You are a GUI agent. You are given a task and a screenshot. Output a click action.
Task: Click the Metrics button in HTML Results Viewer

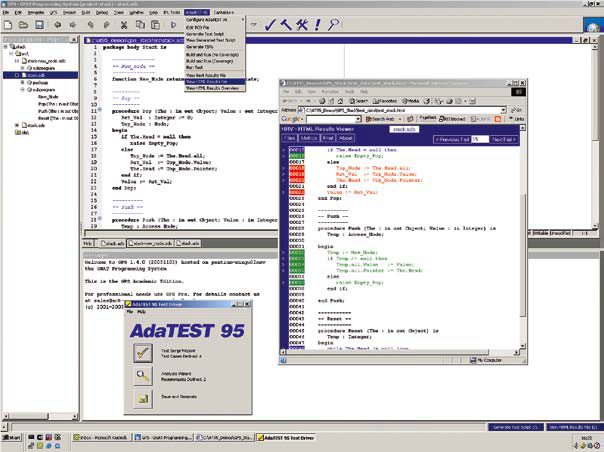coord(309,138)
